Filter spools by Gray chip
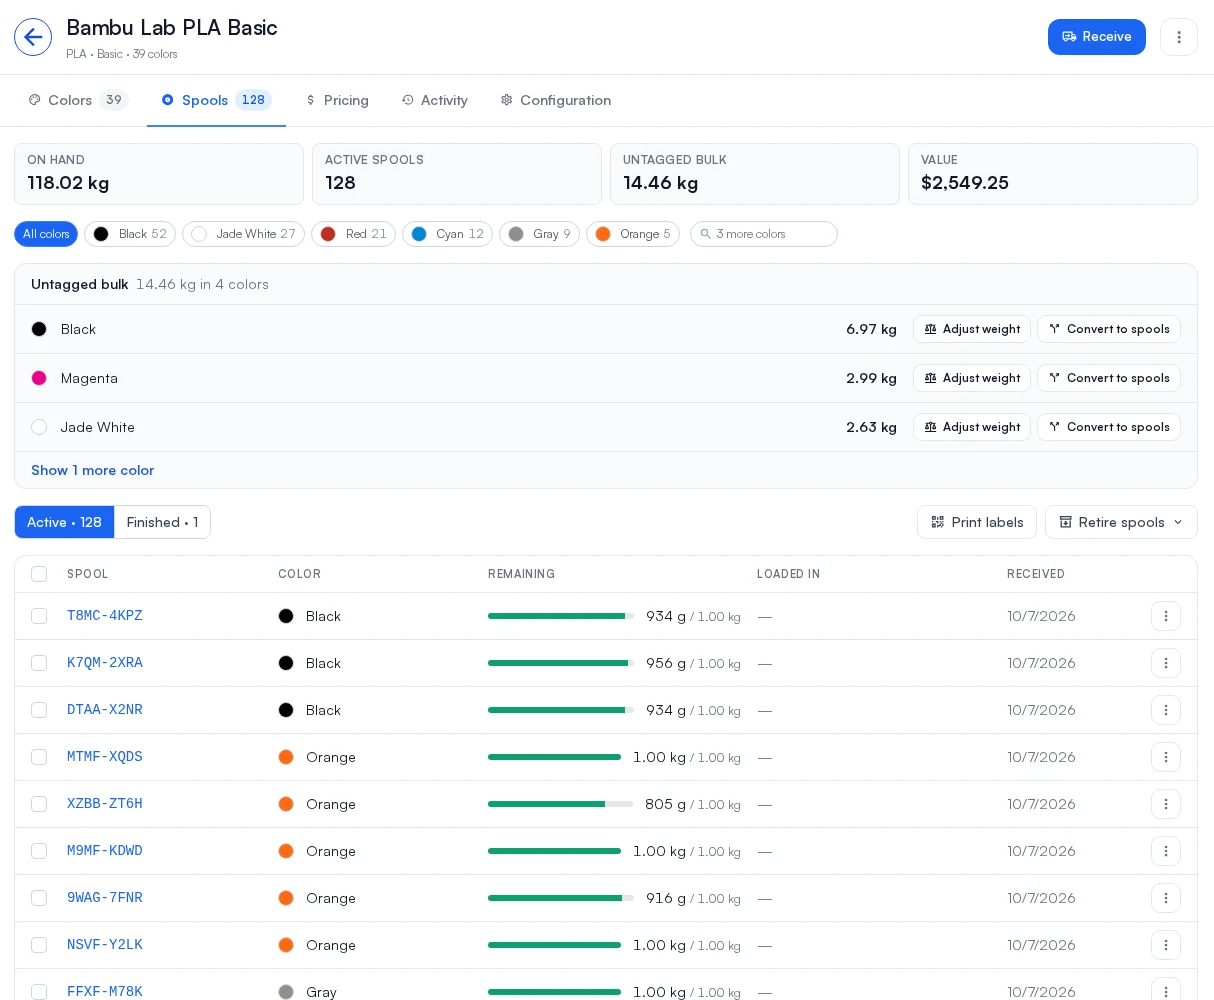Screen dimensions: 1214x1000 pos(539,234)
